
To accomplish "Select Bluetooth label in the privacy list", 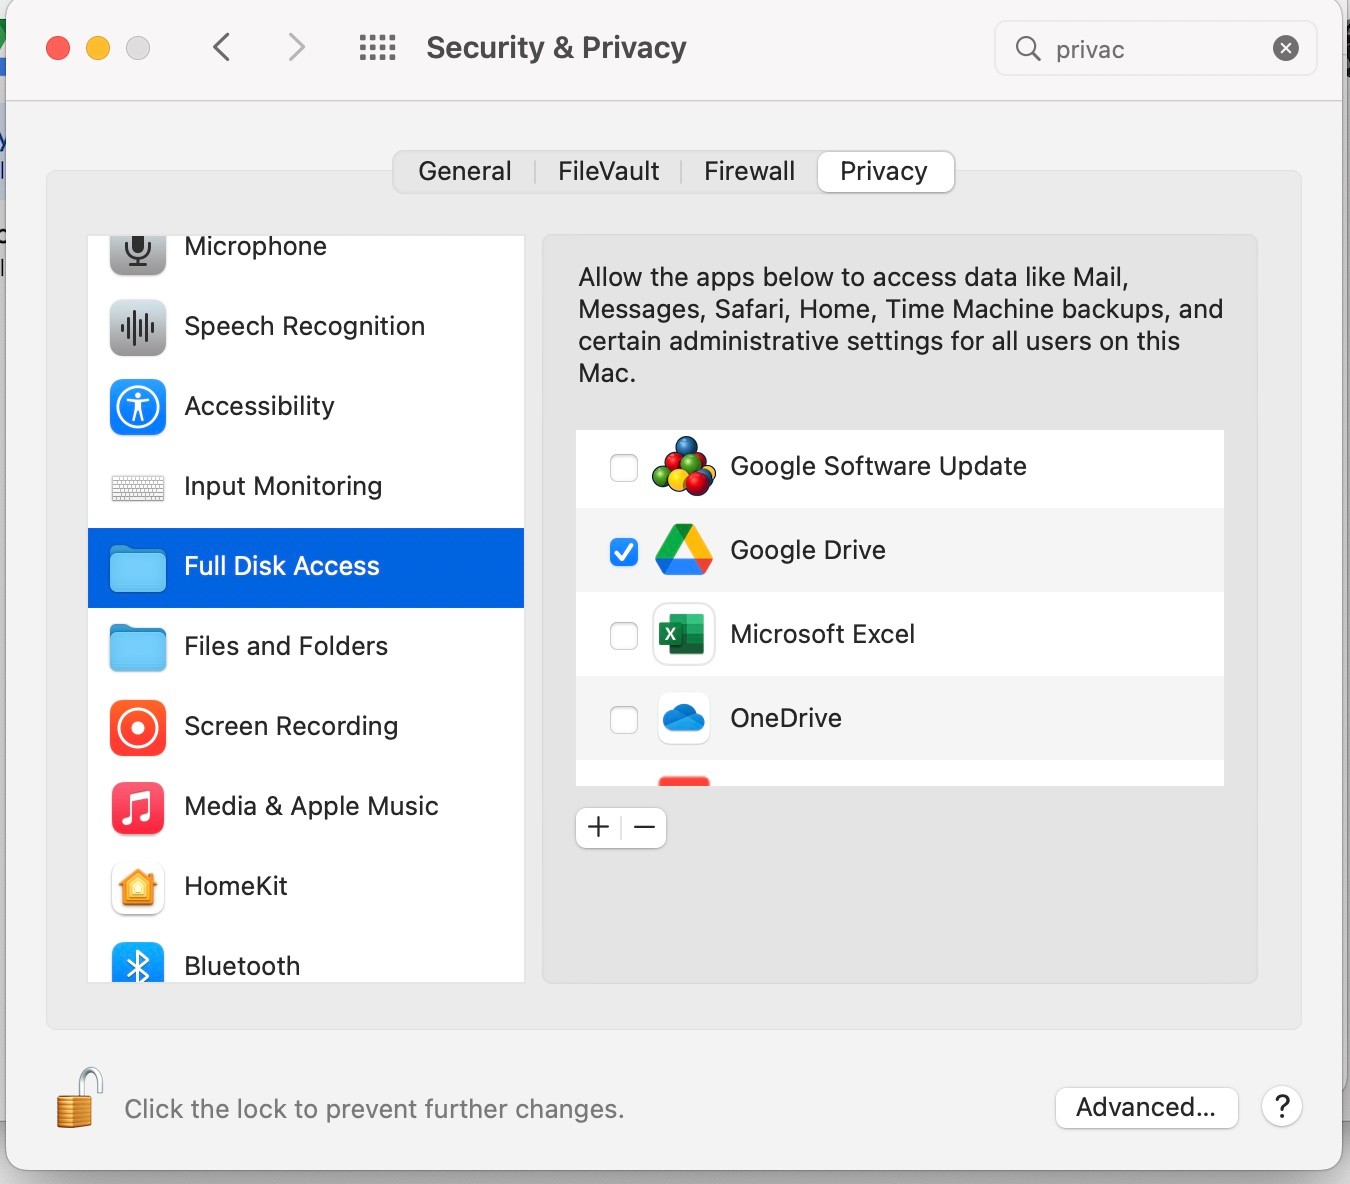I will point(243,966).
